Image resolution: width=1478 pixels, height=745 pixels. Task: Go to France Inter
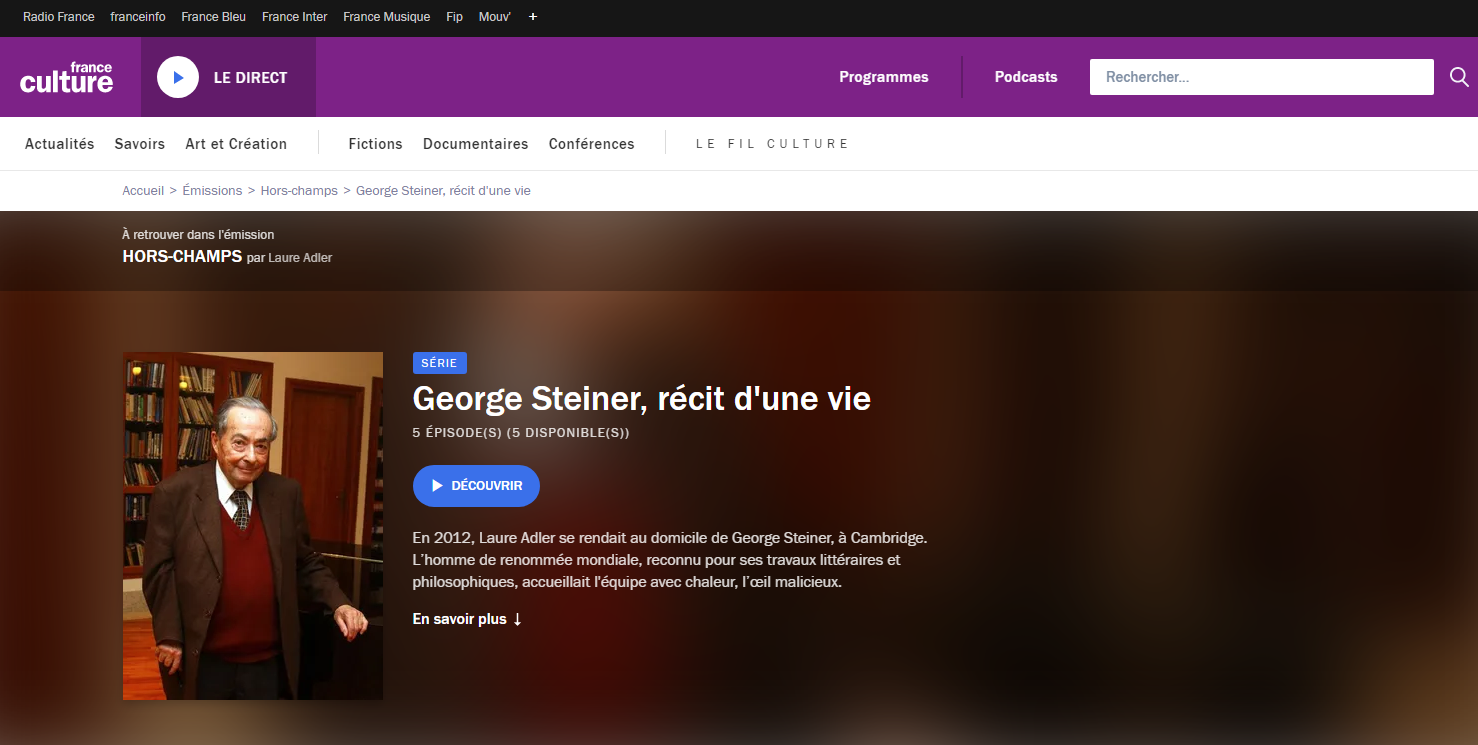294,17
